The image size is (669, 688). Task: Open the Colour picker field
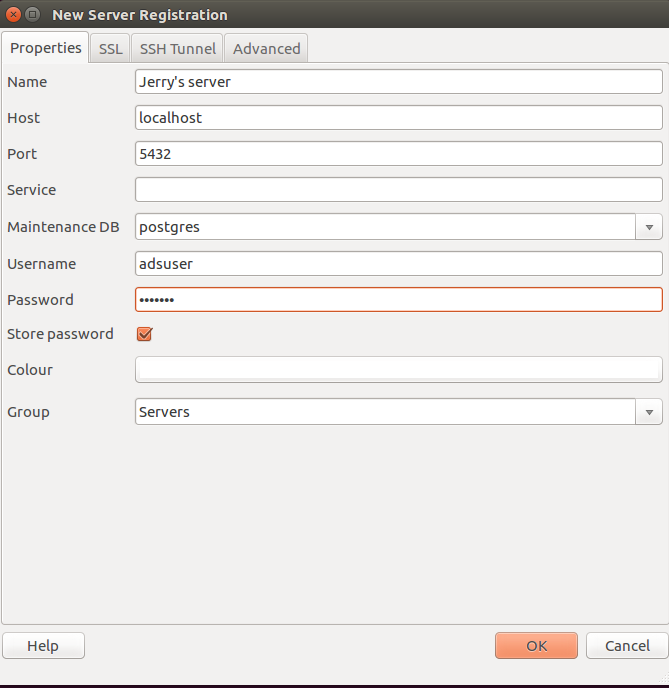399,369
